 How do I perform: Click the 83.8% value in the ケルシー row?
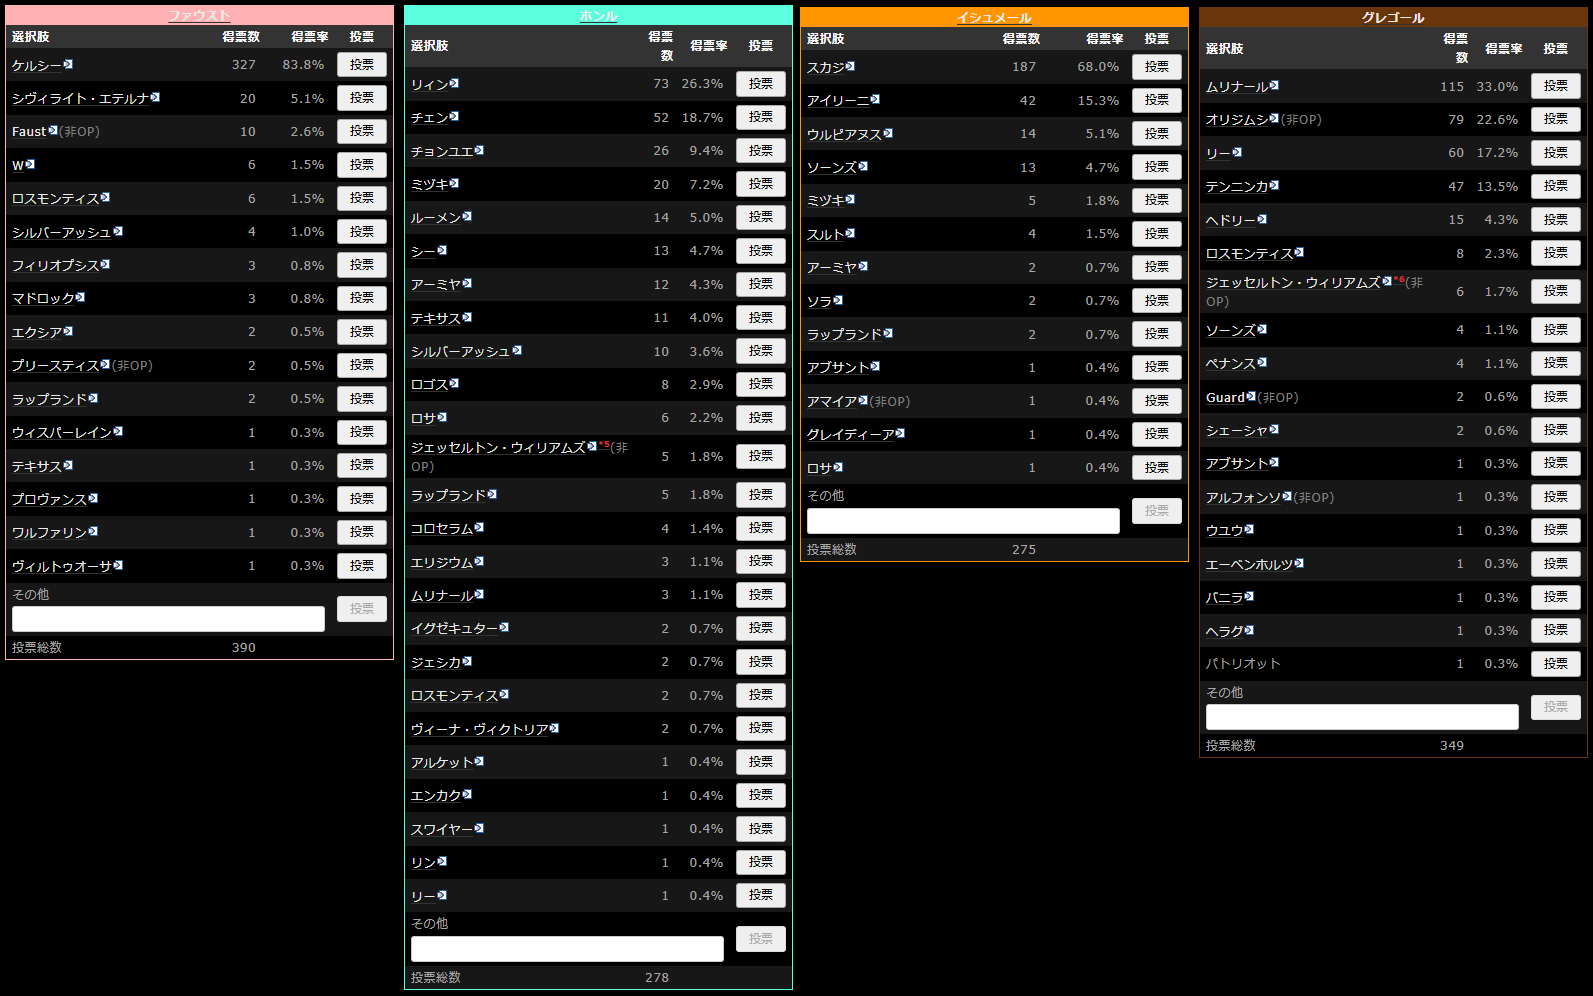pyautogui.click(x=303, y=64)
